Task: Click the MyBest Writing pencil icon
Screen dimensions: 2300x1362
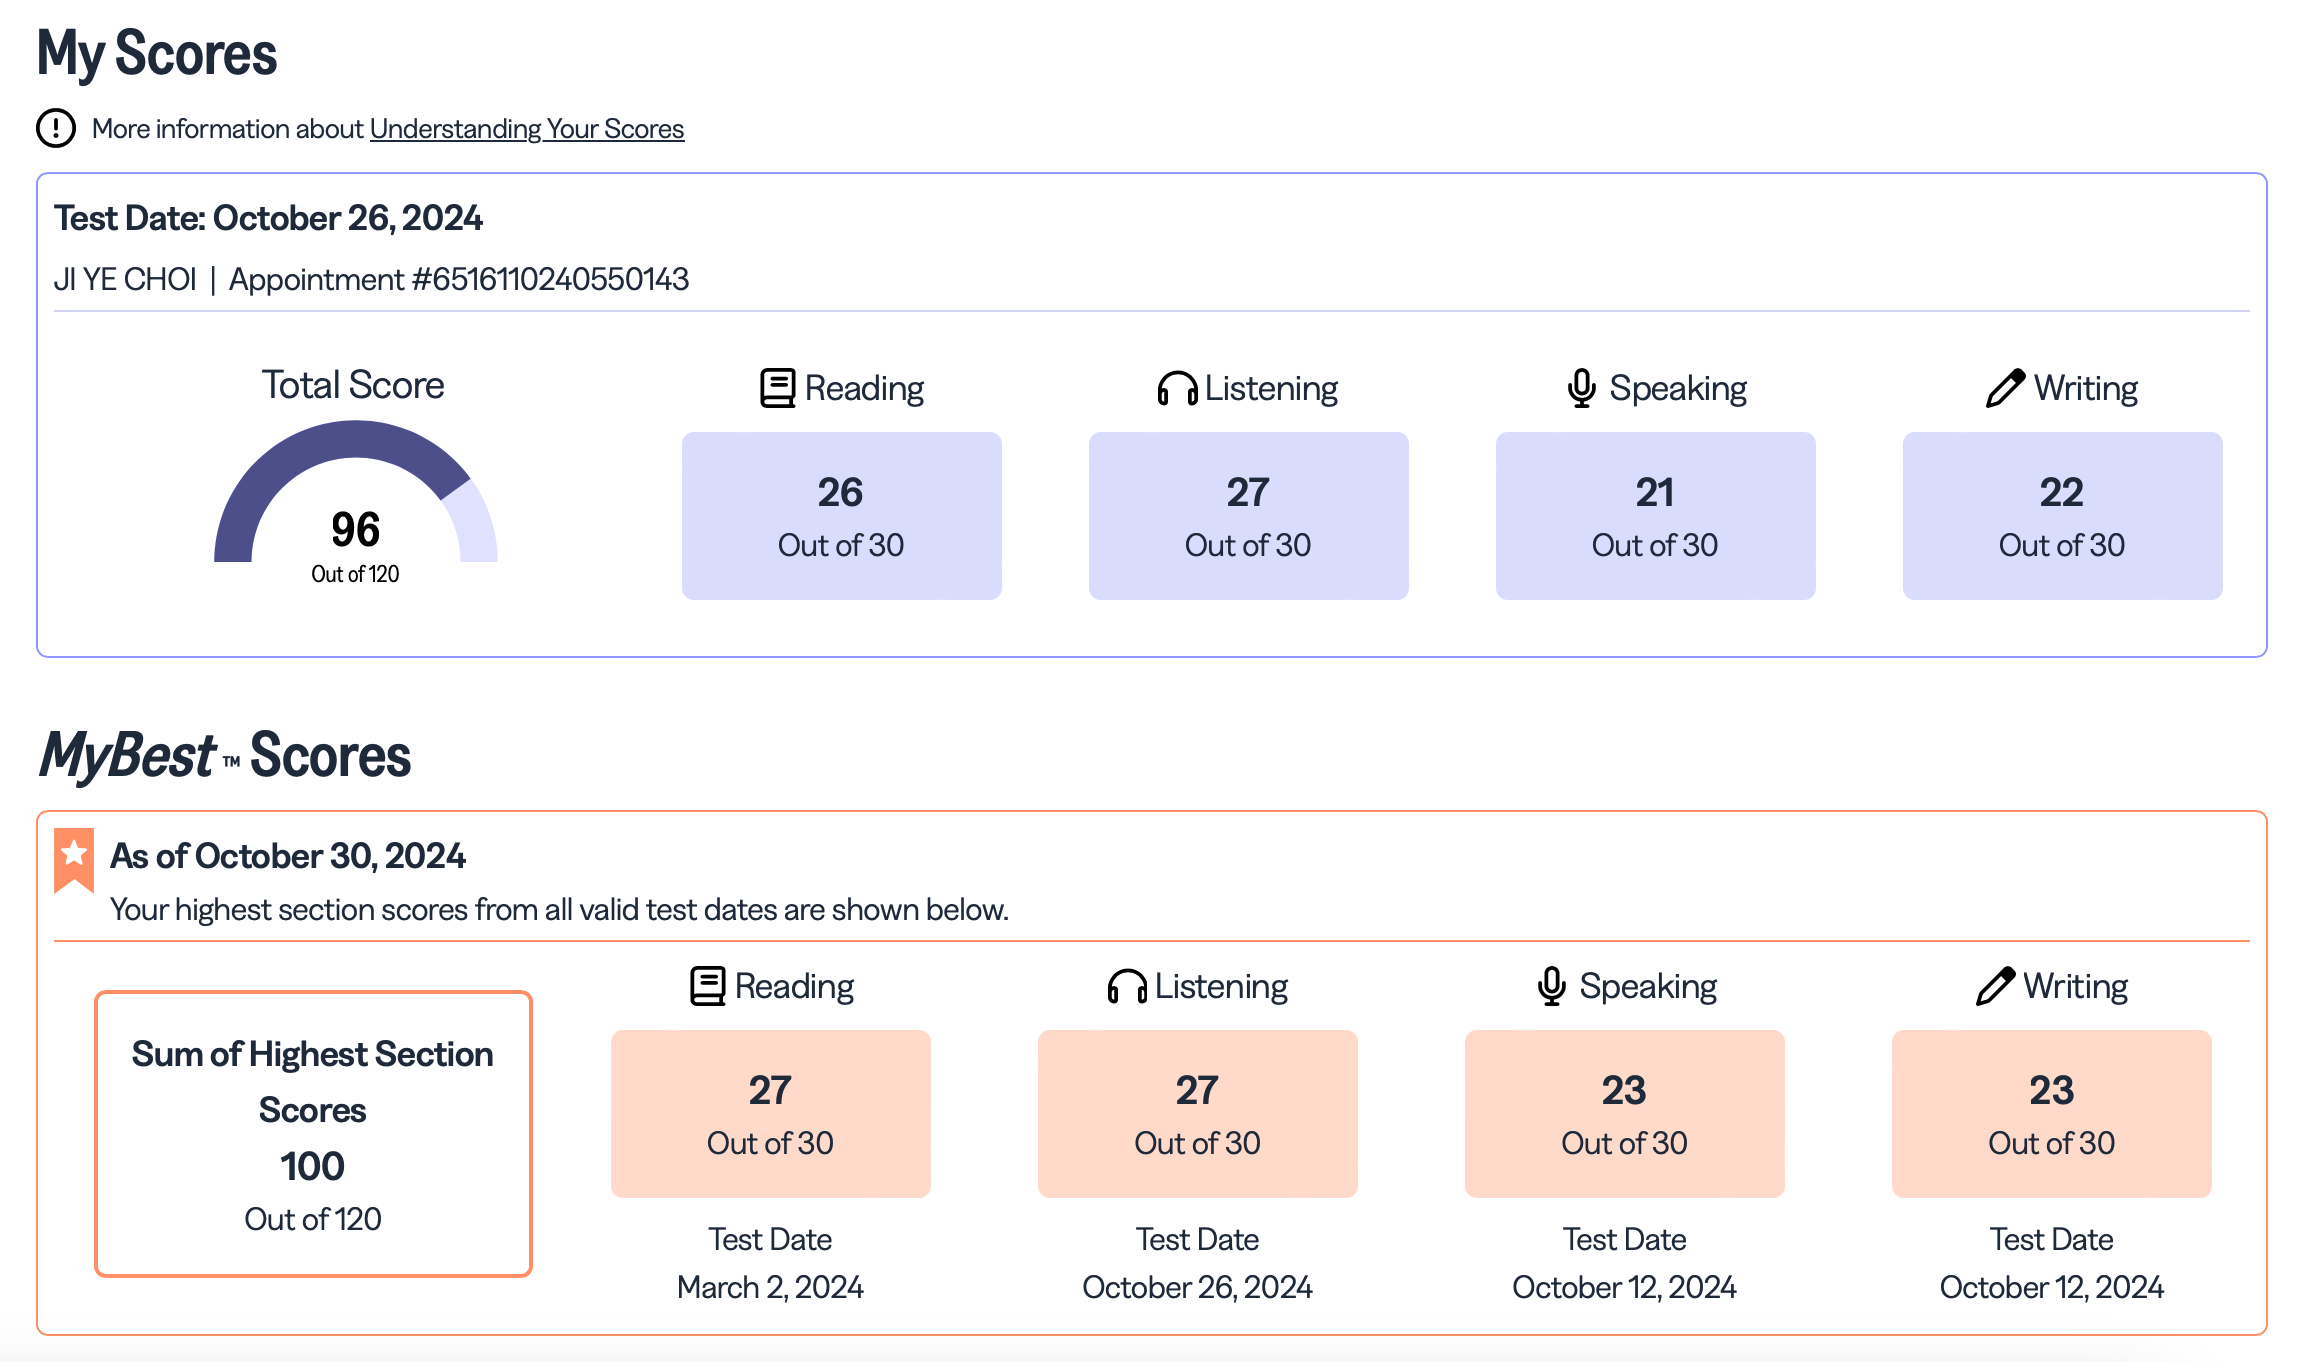Action: click(1995, 986)
